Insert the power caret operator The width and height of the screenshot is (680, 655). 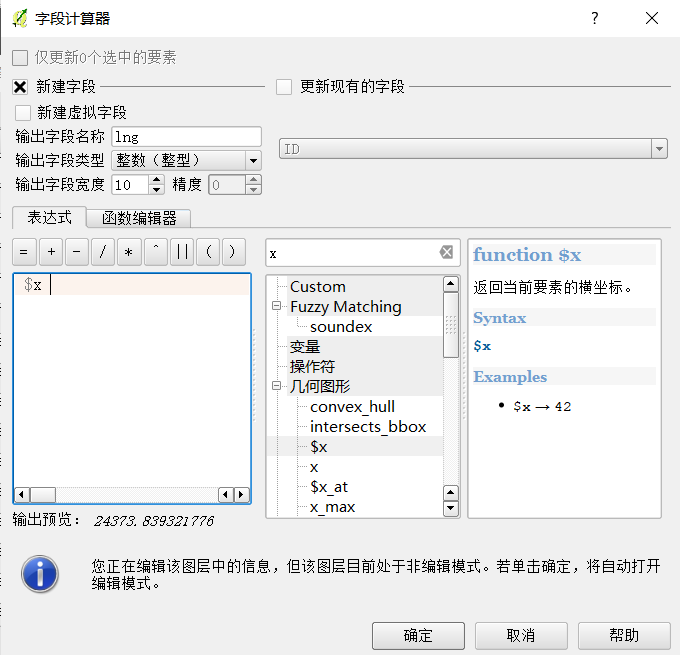(x=156, y=252)
